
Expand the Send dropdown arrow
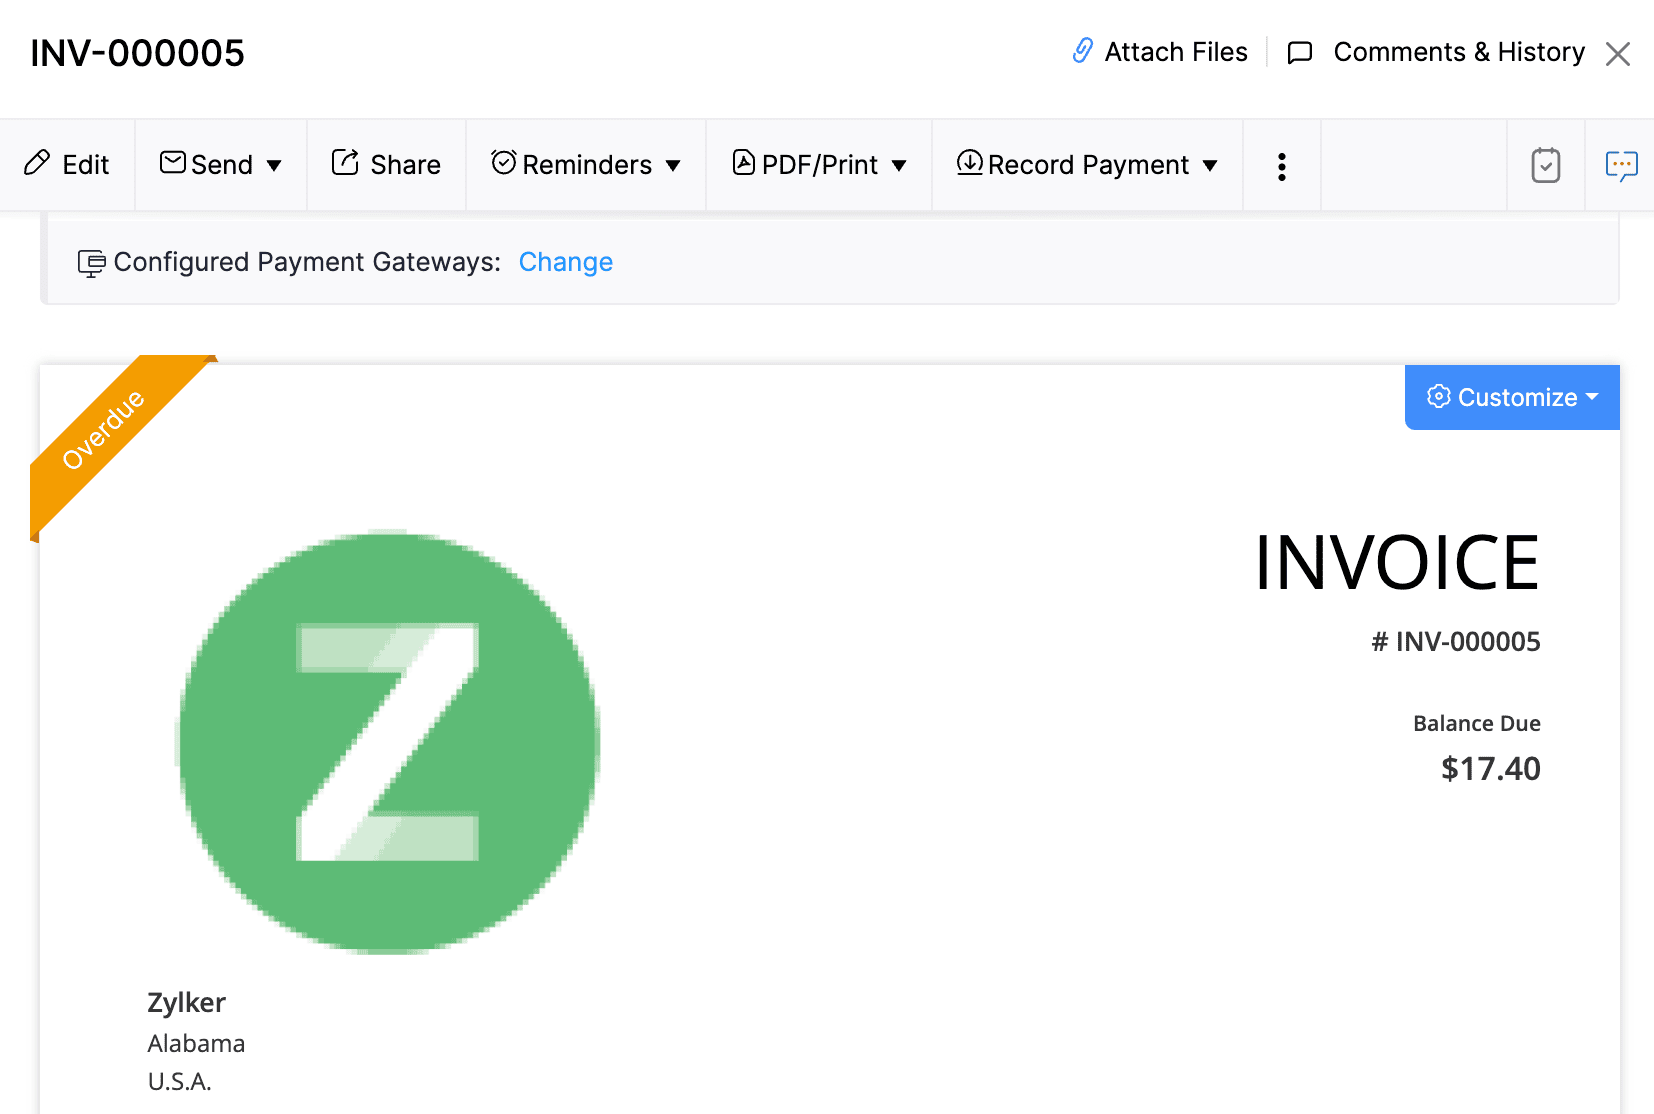(x=274, y=166)
